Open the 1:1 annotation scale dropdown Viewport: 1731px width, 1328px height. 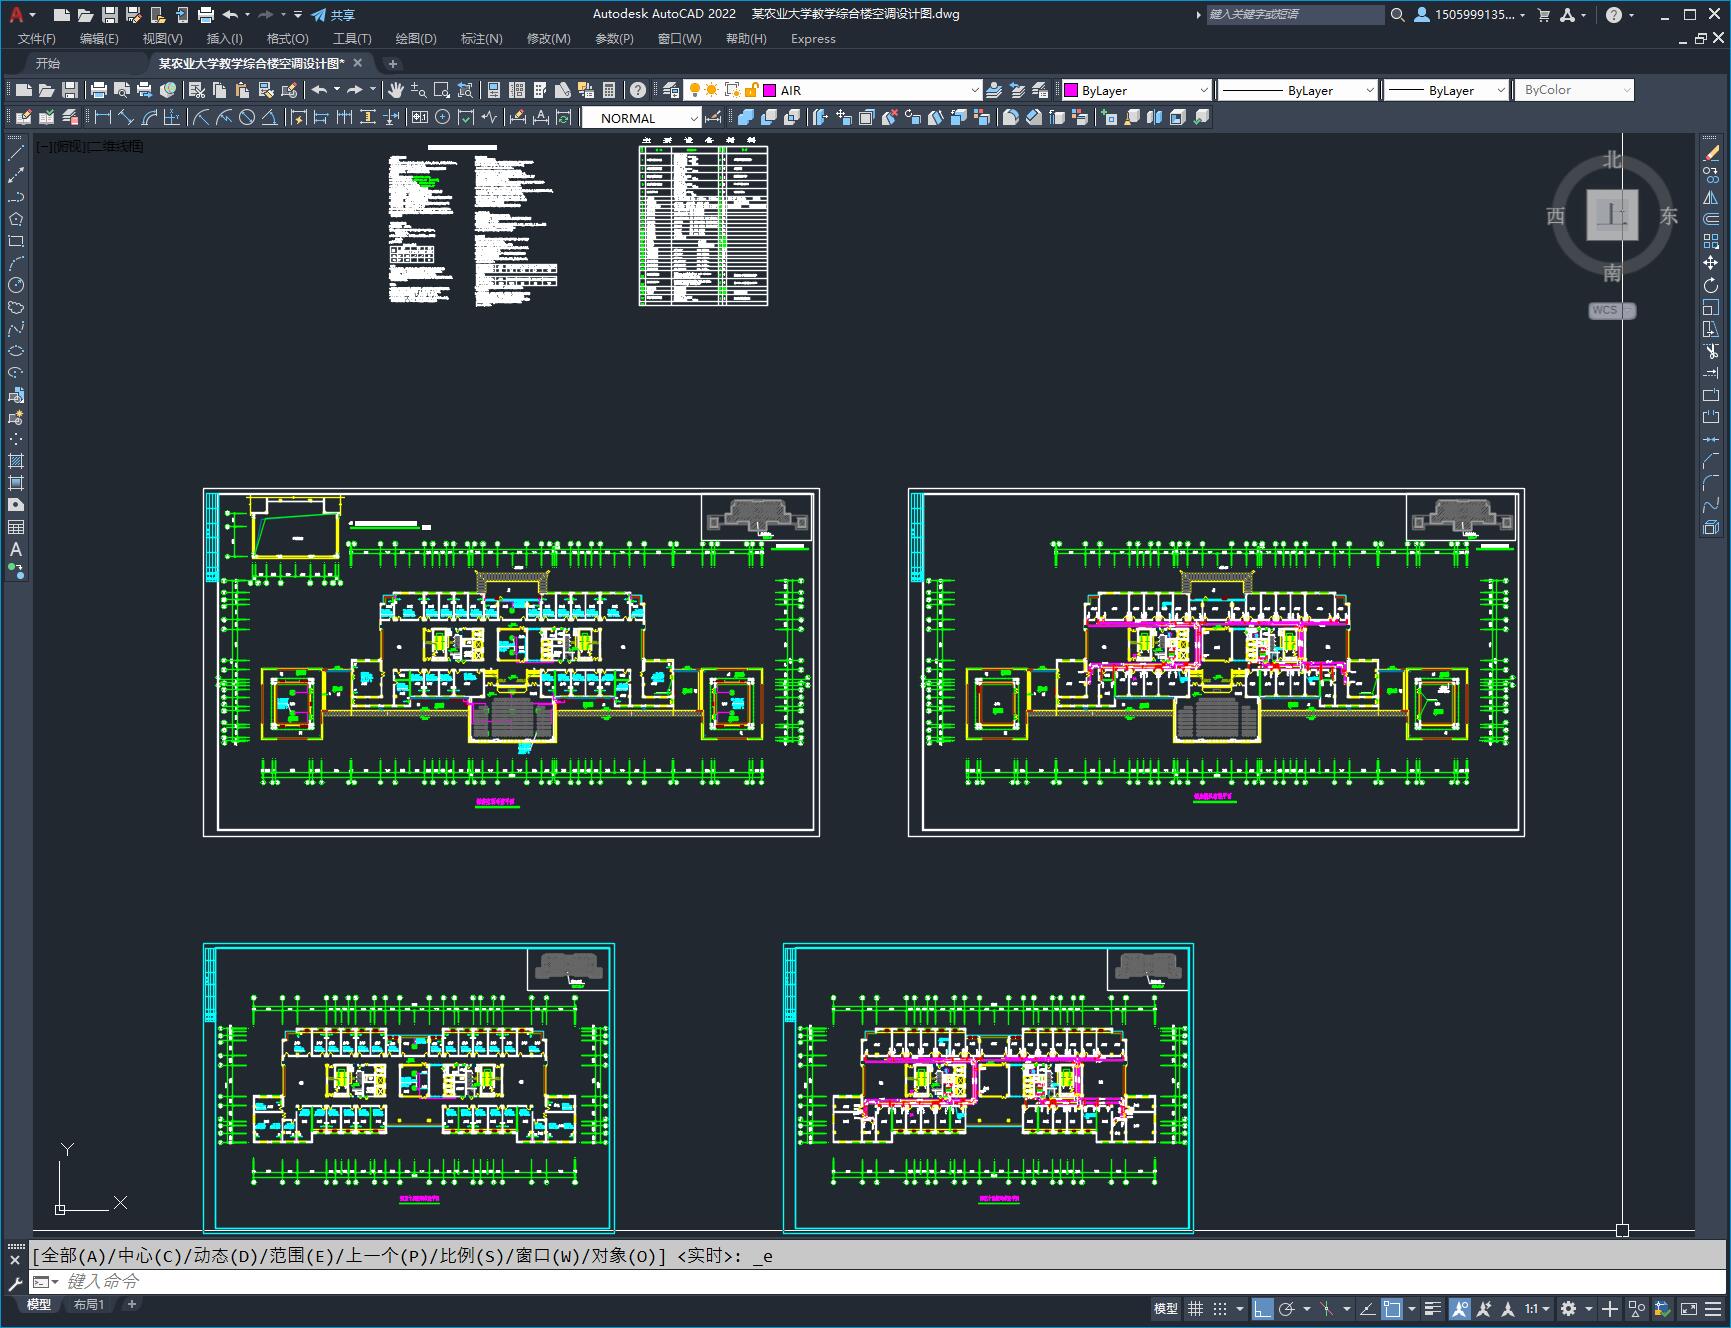pyautogui.click(x=1536, y=1308)
